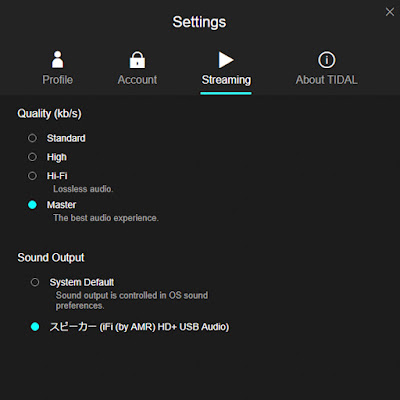
Task: Click 'The best audio experience.' description
Action: pyautogui.click(x=106, y=218)
